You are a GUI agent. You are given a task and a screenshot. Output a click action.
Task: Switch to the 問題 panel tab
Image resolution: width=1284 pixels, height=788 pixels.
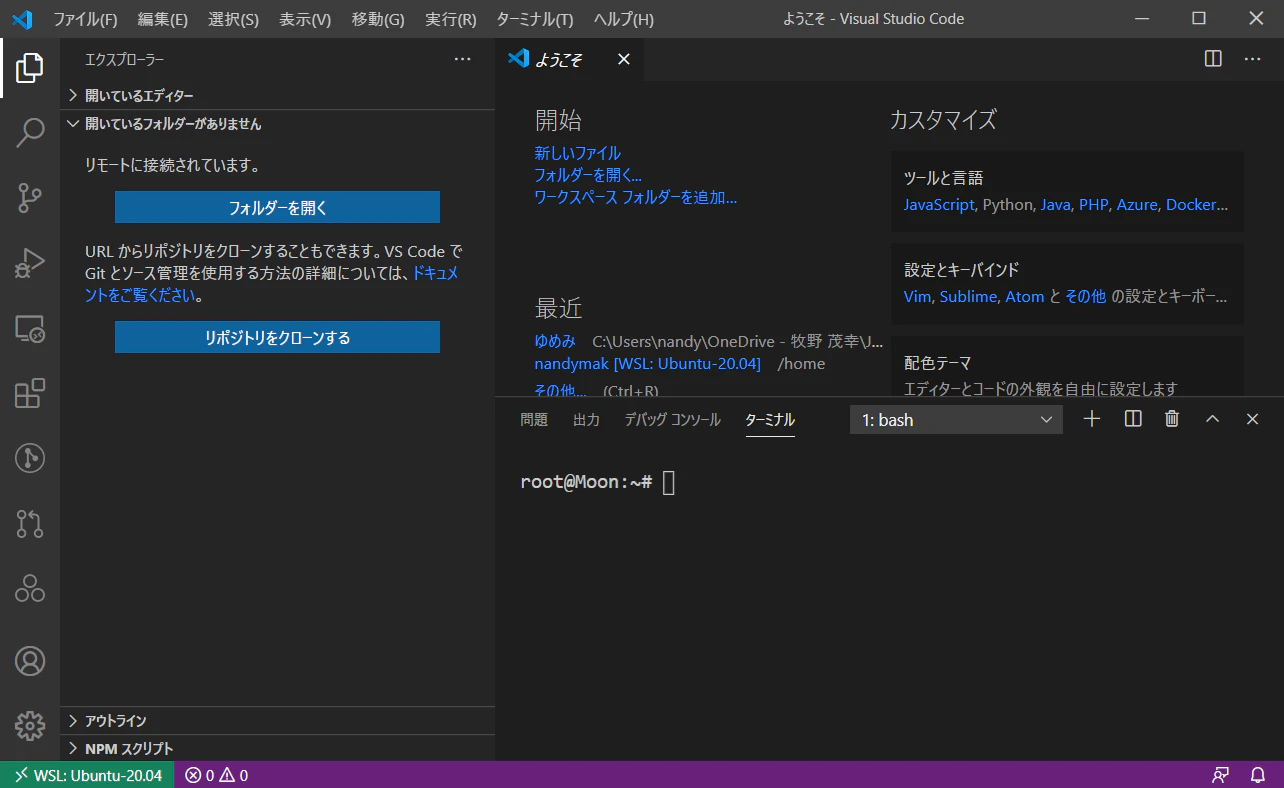click(x=534, y=420)
